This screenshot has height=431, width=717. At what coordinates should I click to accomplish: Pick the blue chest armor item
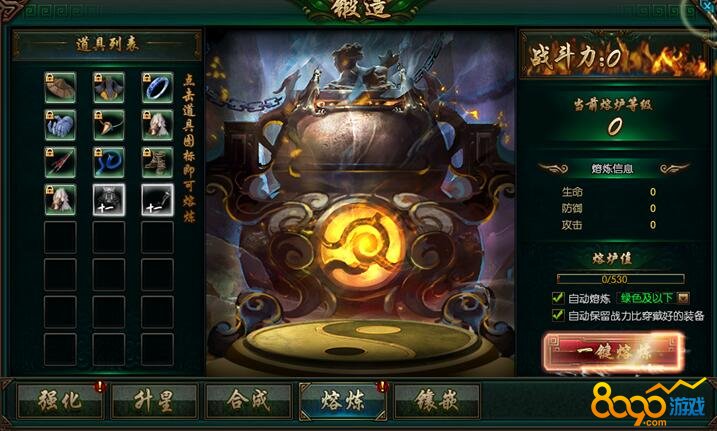109,87
